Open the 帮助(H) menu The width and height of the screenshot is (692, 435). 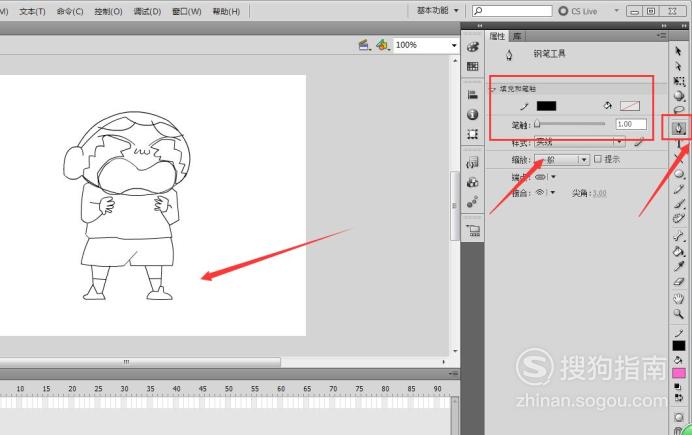coord(226,11)
